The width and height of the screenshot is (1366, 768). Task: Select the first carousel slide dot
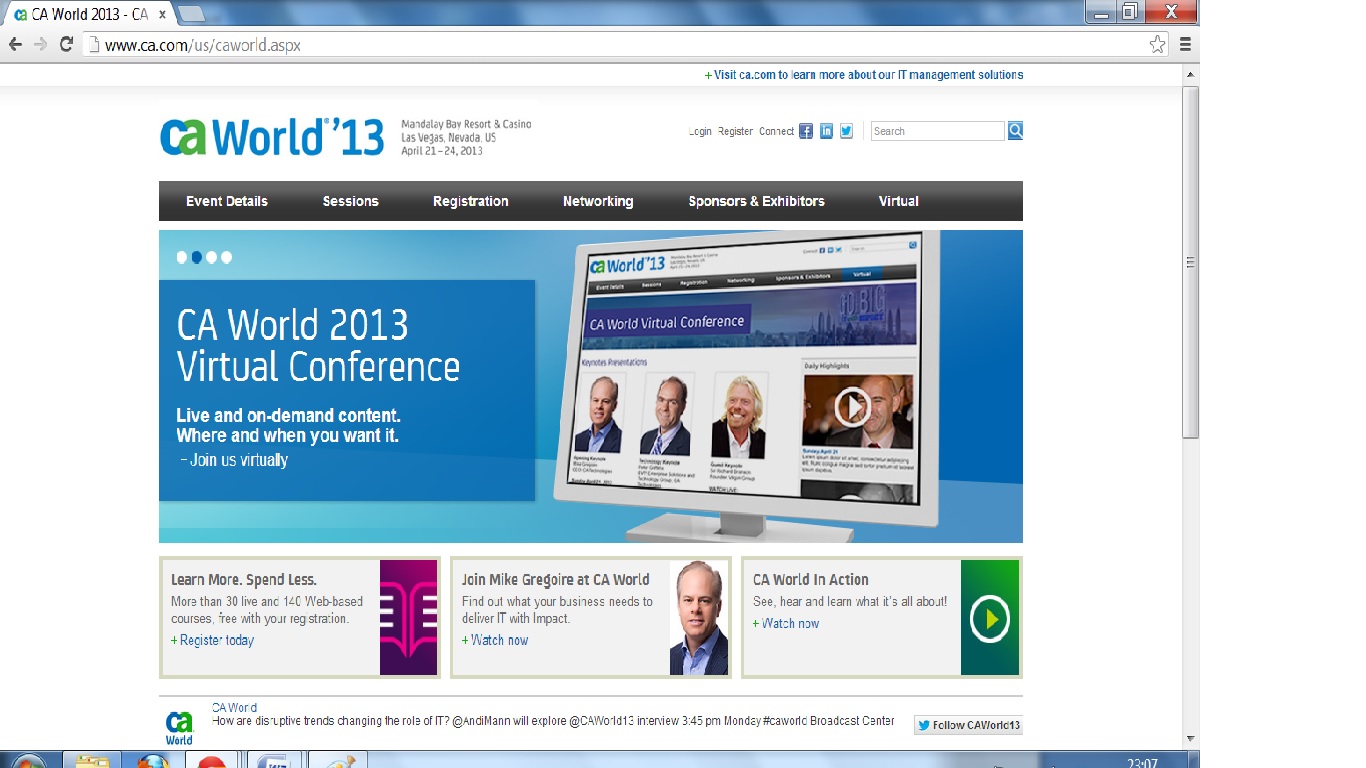182,257
